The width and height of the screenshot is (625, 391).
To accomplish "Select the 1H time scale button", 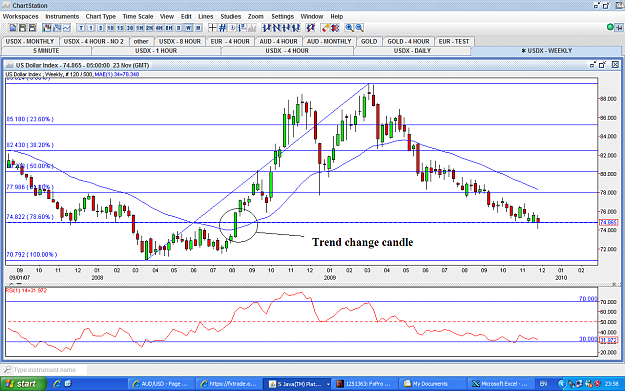I will (x=140, y=28).
